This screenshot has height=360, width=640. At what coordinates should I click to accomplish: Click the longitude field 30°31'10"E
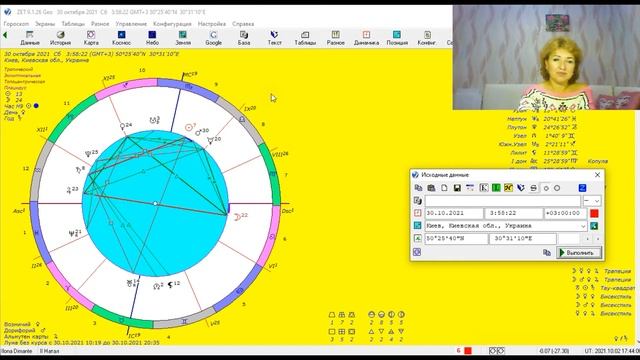523,238
